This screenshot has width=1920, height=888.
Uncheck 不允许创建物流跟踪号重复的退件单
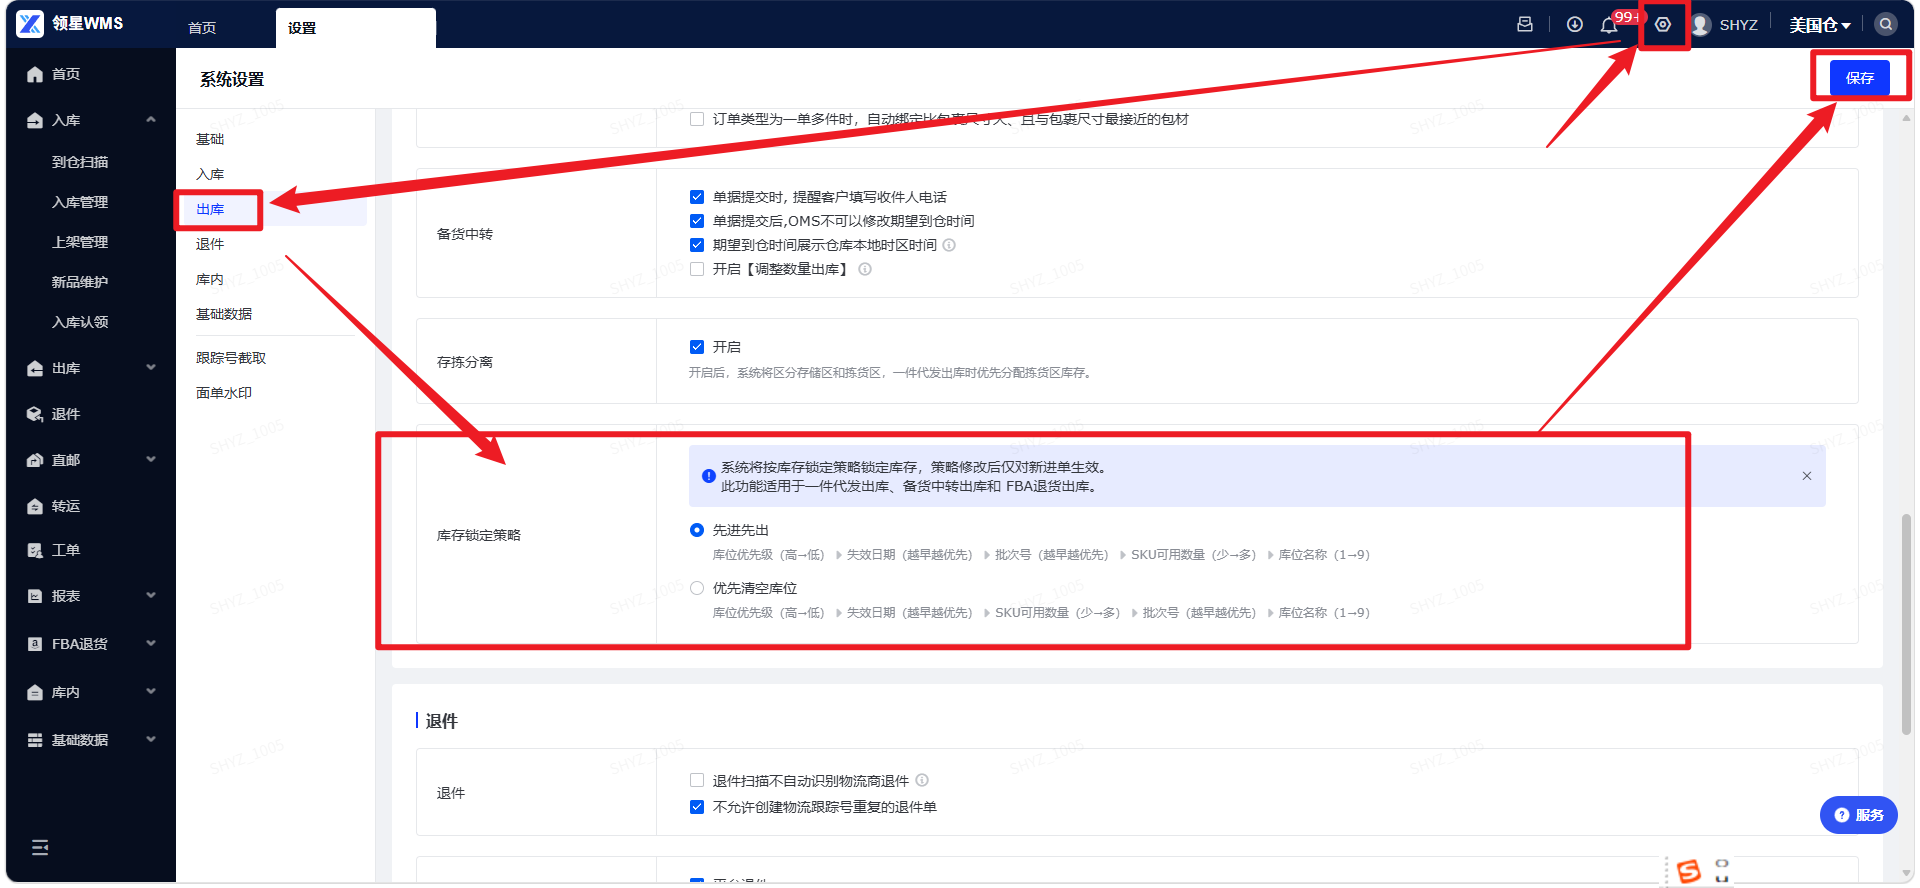[x=697, y=807]
